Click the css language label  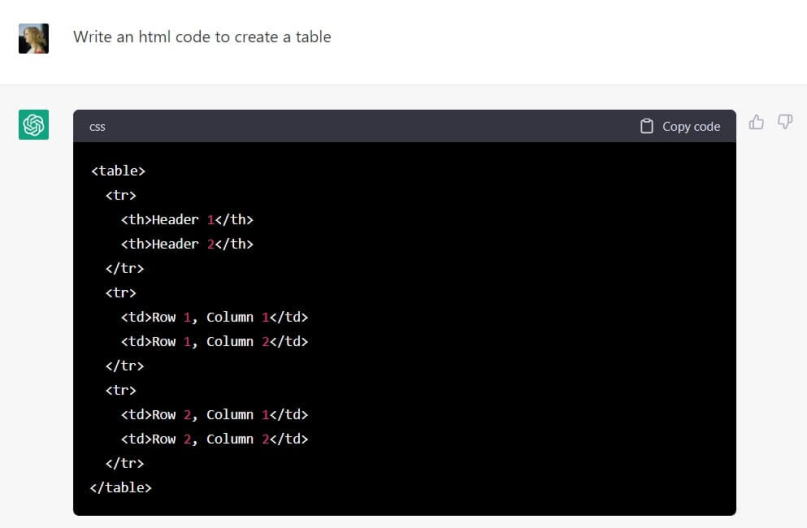[98, 127]
